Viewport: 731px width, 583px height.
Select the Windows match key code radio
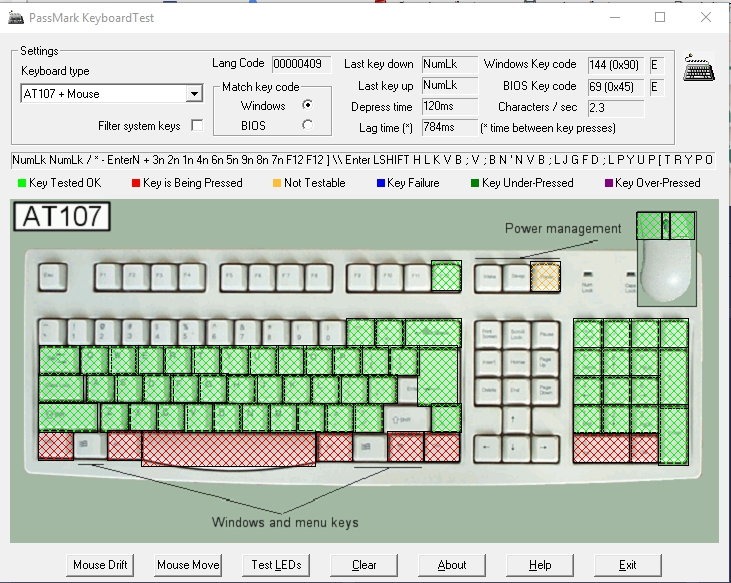(307, 105)
